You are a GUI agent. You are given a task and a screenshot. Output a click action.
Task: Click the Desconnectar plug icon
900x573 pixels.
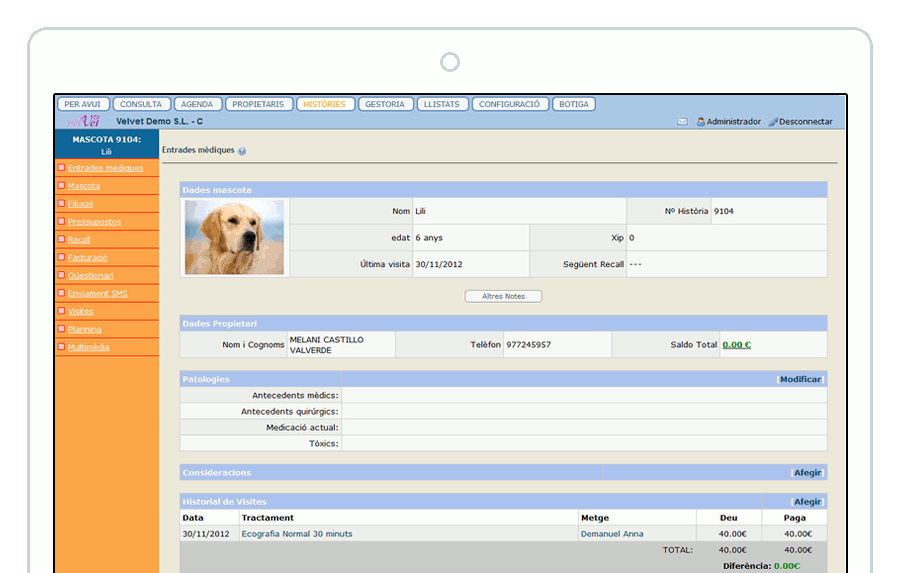click(773, 122)
